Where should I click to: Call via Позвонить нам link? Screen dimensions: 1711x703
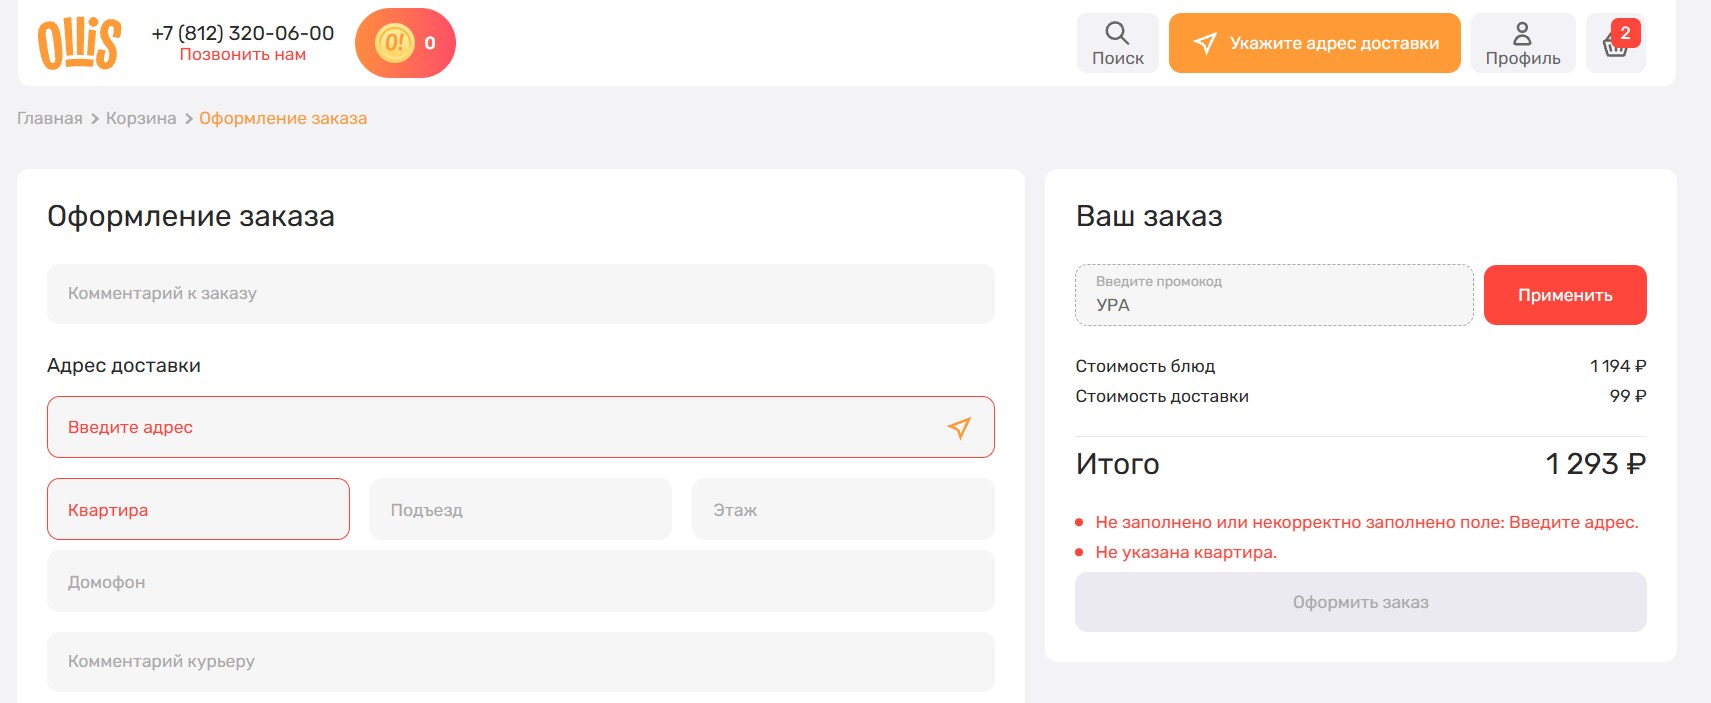243,55
